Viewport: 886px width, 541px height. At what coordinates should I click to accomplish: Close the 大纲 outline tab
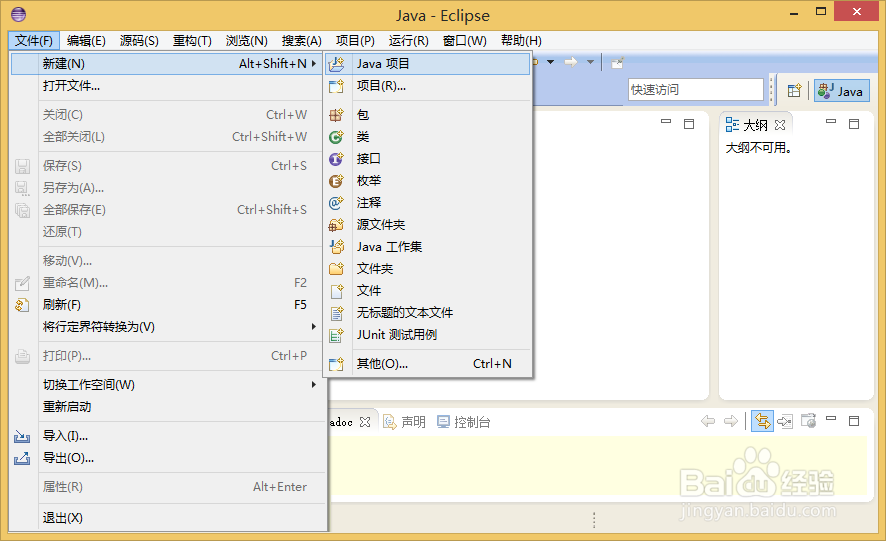pos(780,125)
